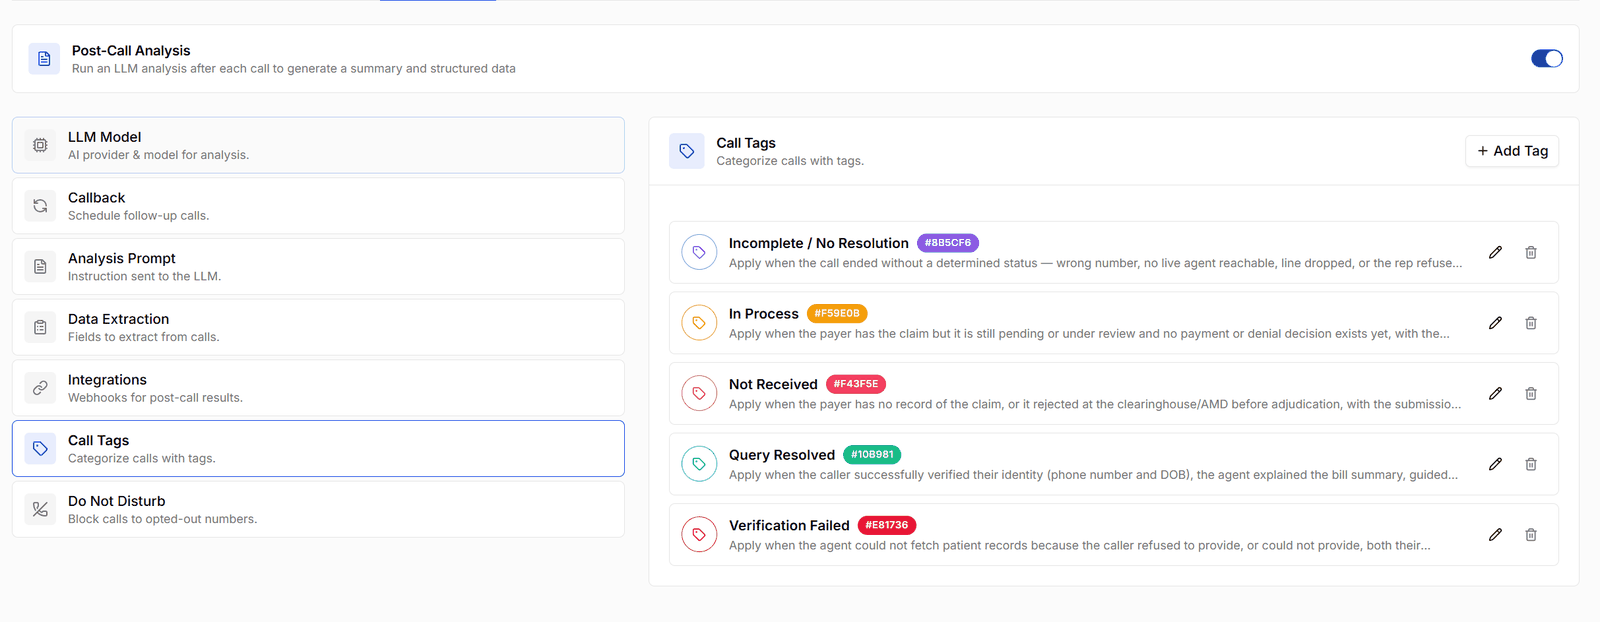1600x622 pixels.
Task: Click the Incomplete / No Resolution tag name
Action: tap(819, 243)
